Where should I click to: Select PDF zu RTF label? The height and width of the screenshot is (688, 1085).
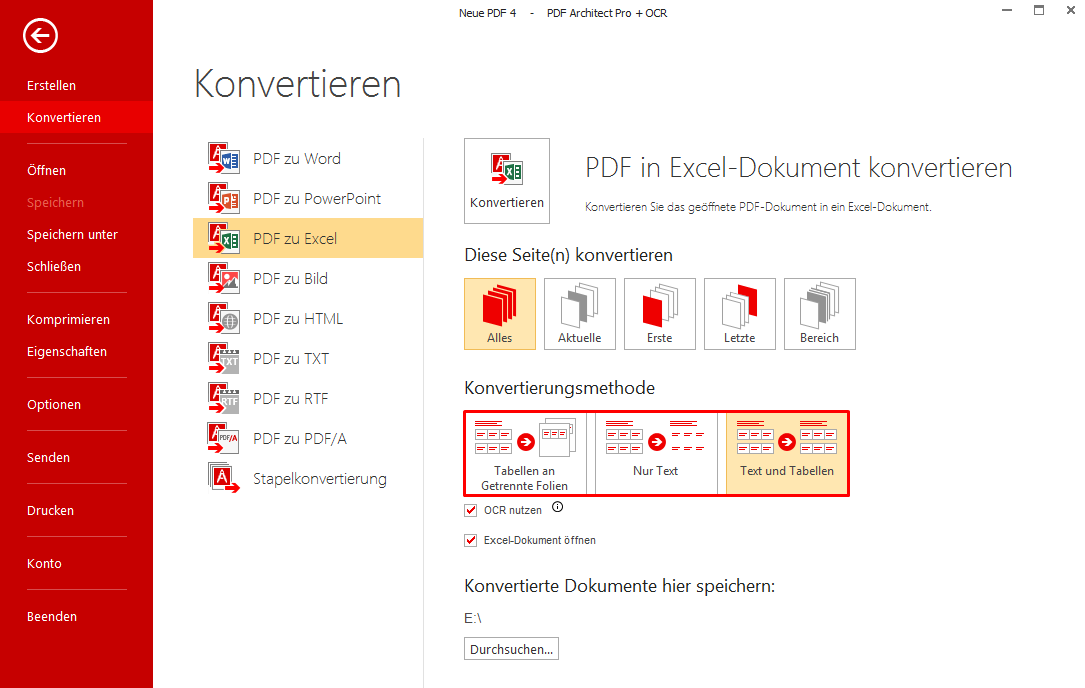[x=291, y=399]
